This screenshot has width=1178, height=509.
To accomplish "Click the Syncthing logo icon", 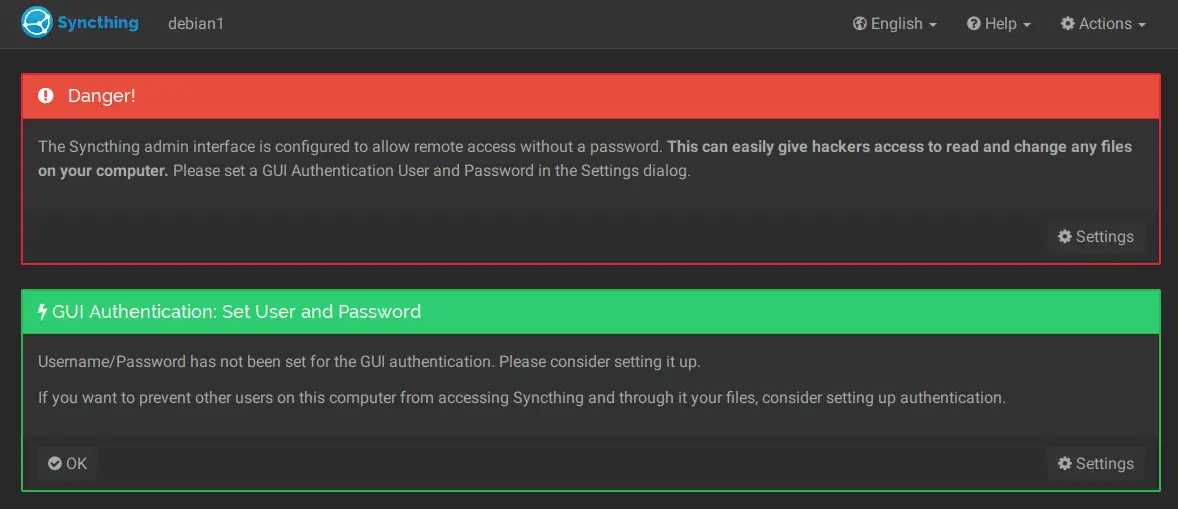I will [37, 23].
